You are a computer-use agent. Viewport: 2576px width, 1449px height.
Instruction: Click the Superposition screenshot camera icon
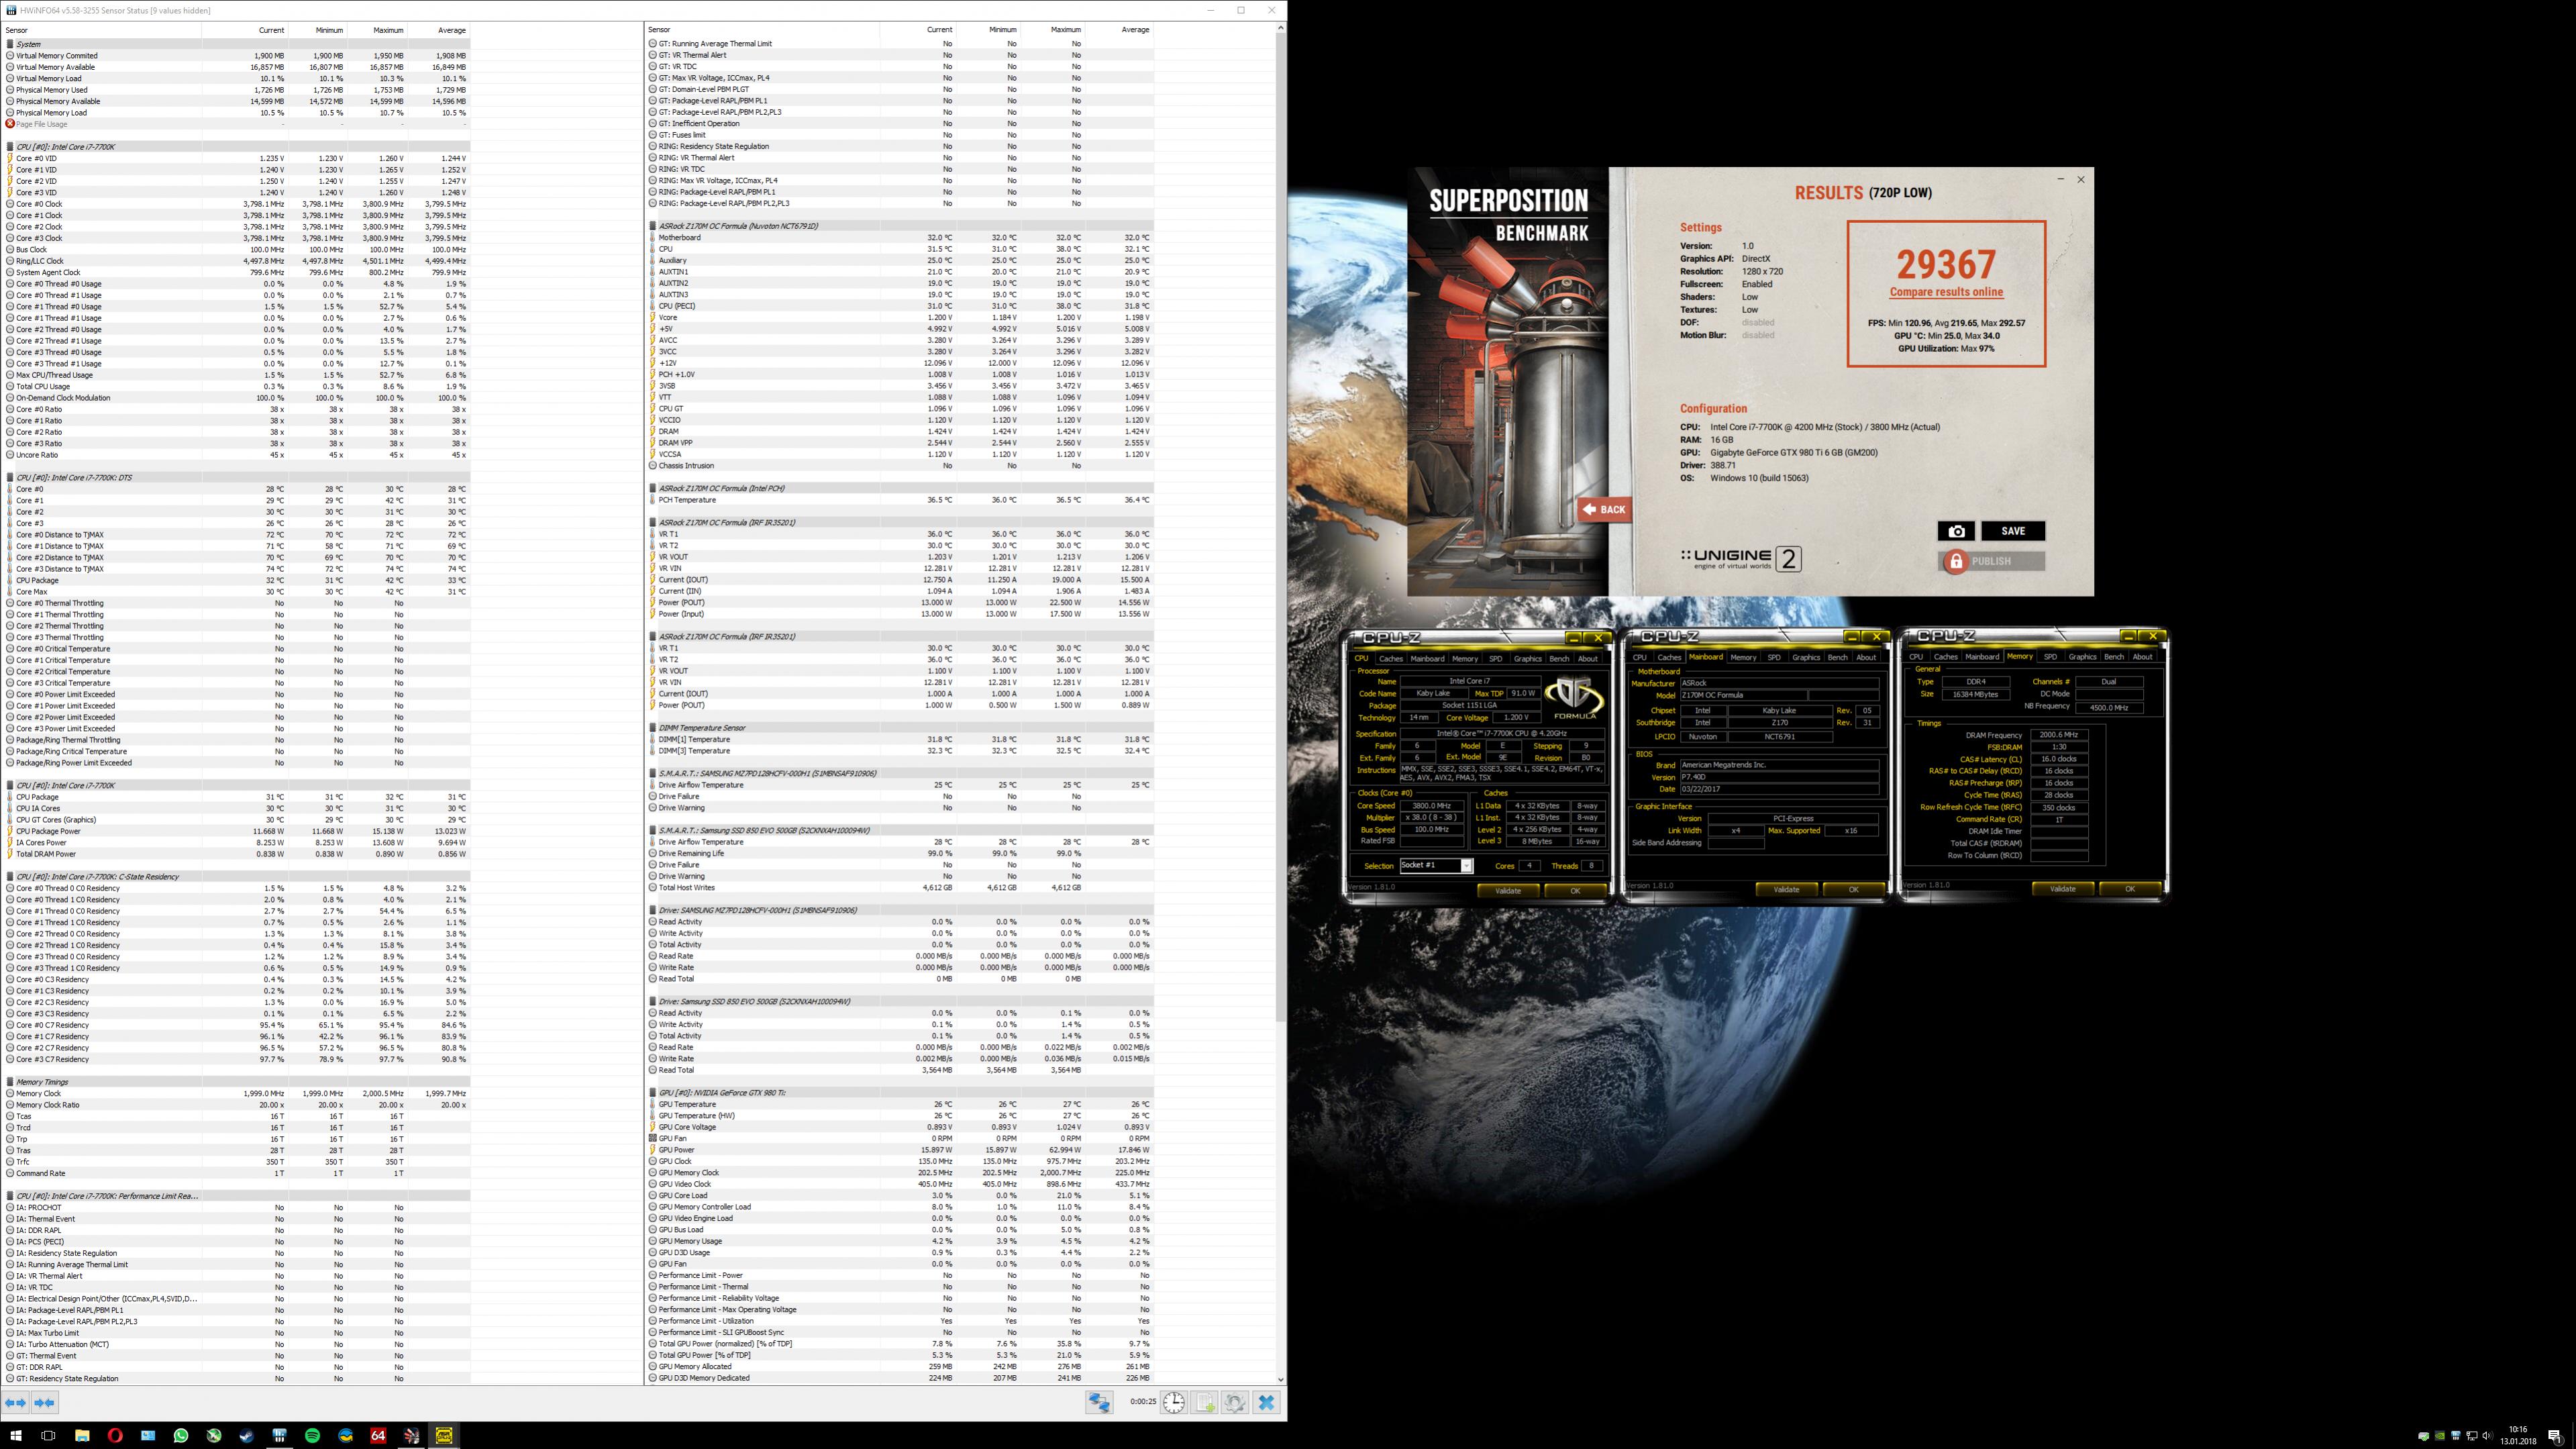pos(1955,531)
